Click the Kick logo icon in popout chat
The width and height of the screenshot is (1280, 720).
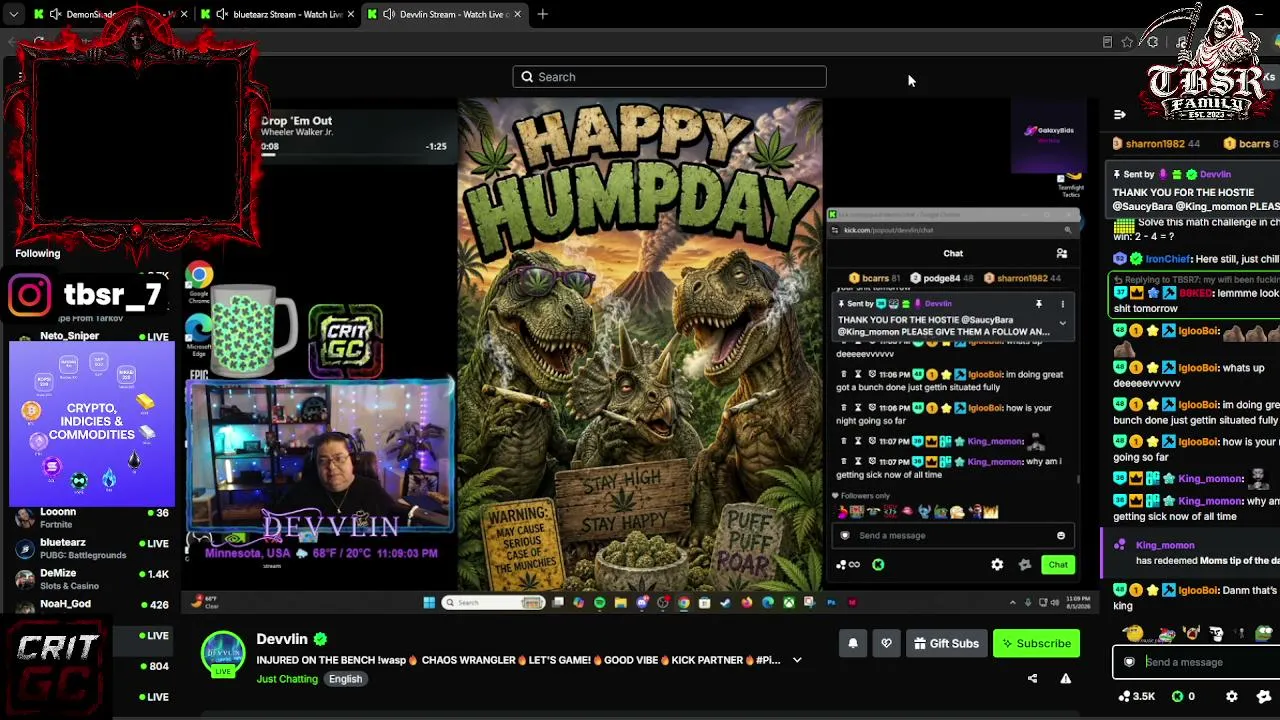pyautogui.click(x=878, y=565)
